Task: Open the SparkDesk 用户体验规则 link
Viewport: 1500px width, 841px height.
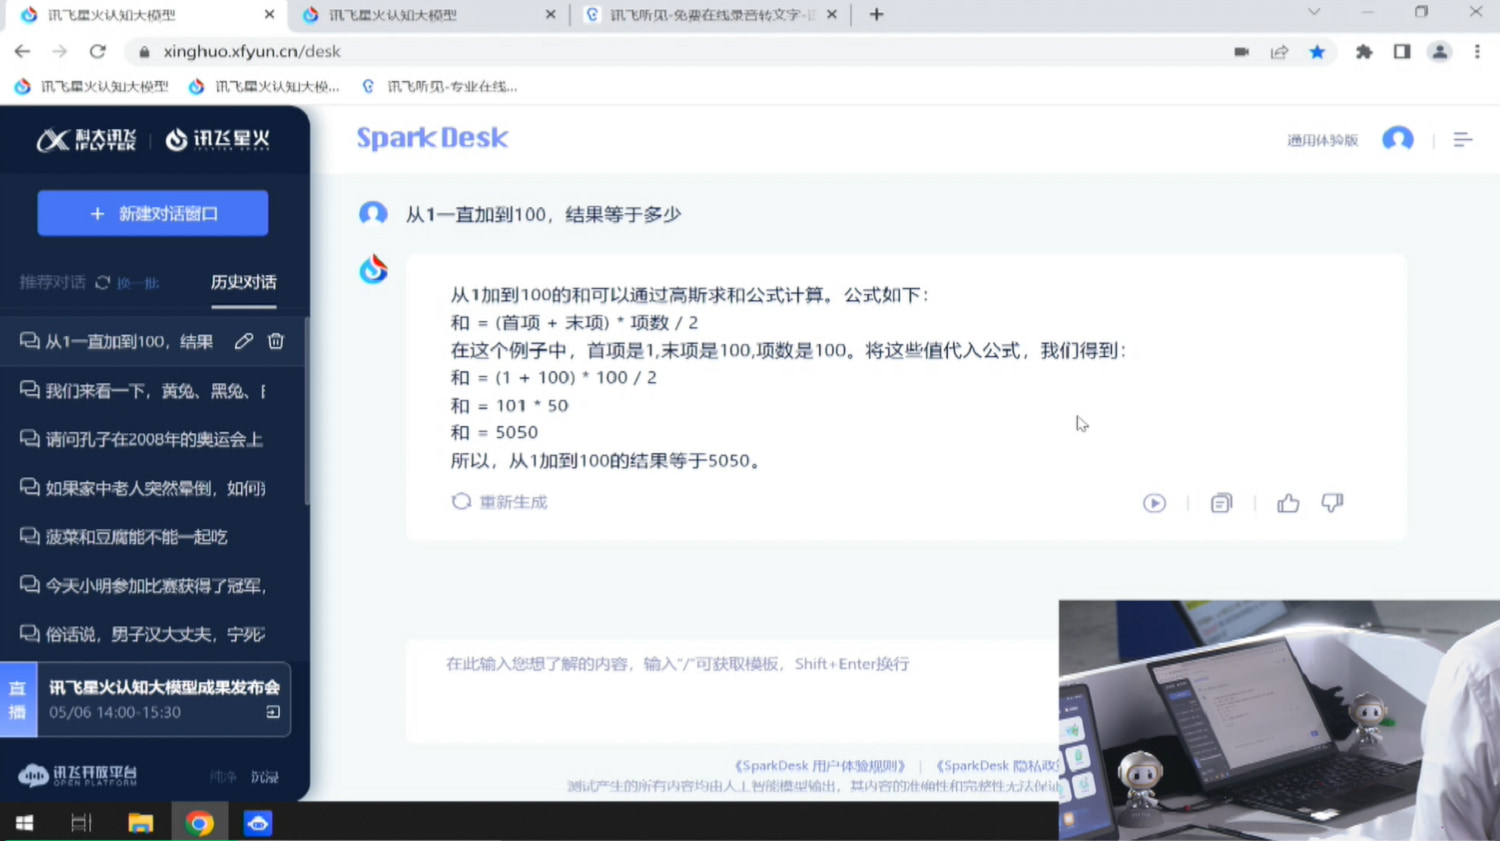Action: pyautogui.click(x=819, y=766)
